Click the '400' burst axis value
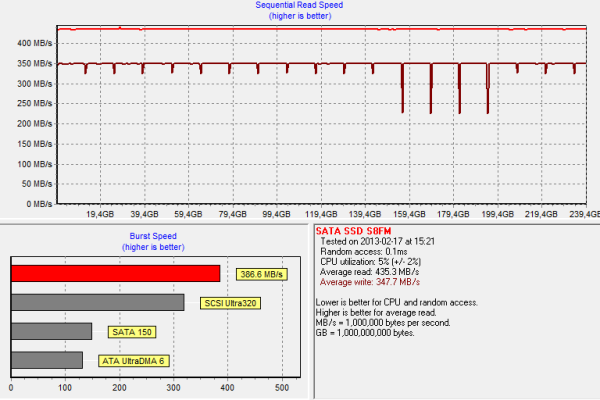This screenshot has height=400, width=600. pos(228,388)
